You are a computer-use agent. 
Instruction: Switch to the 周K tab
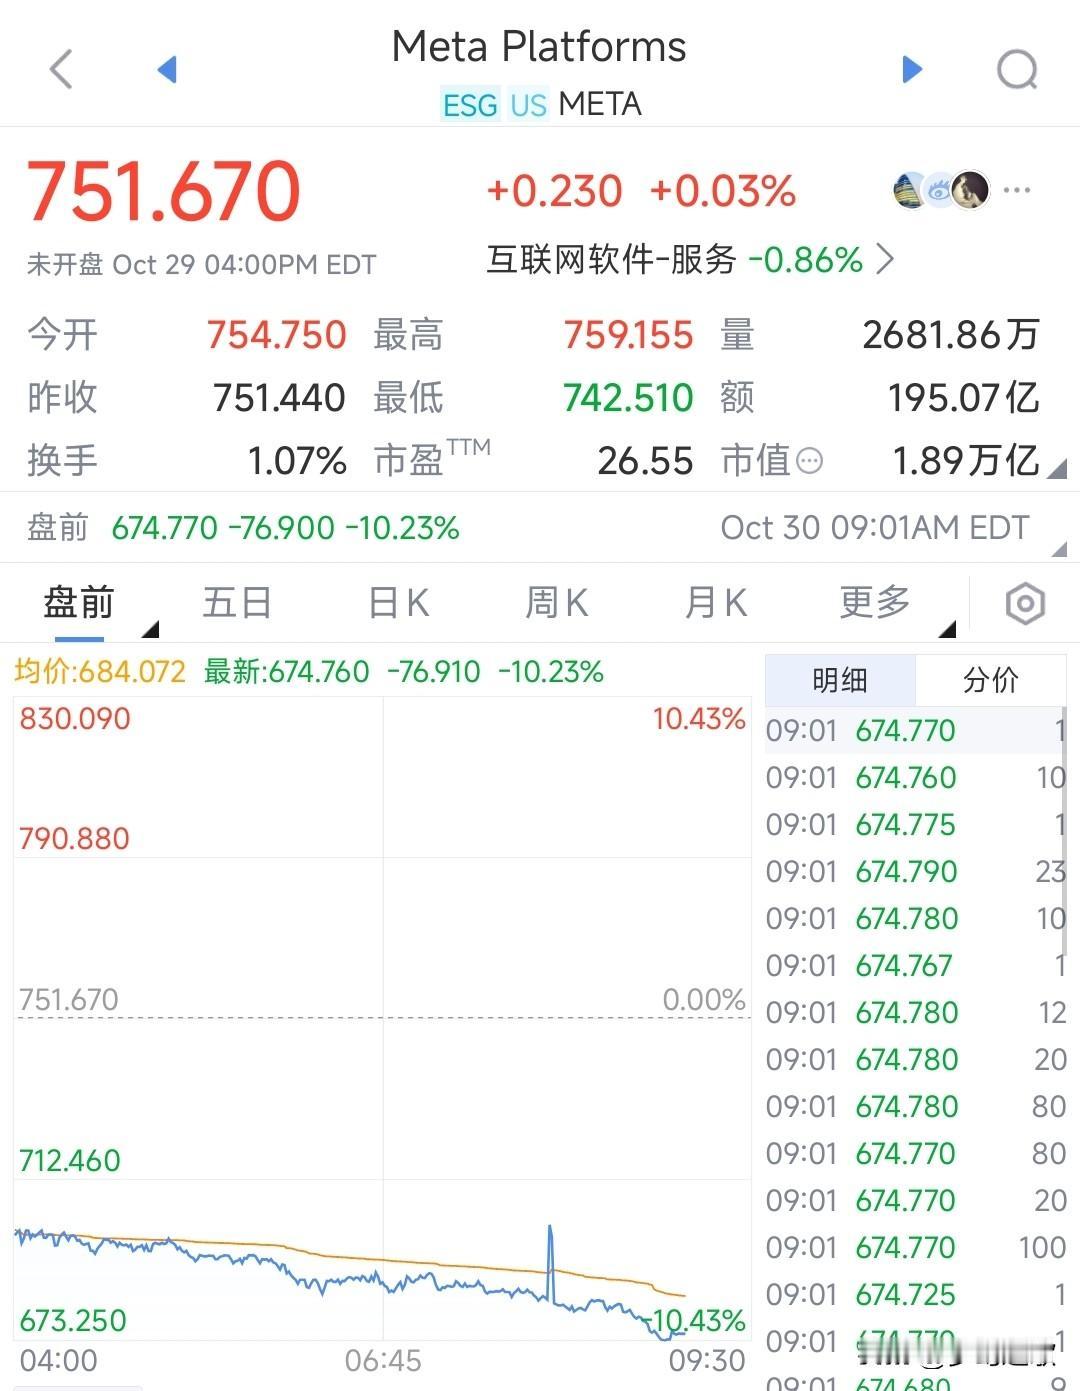[x=556, y=602]
